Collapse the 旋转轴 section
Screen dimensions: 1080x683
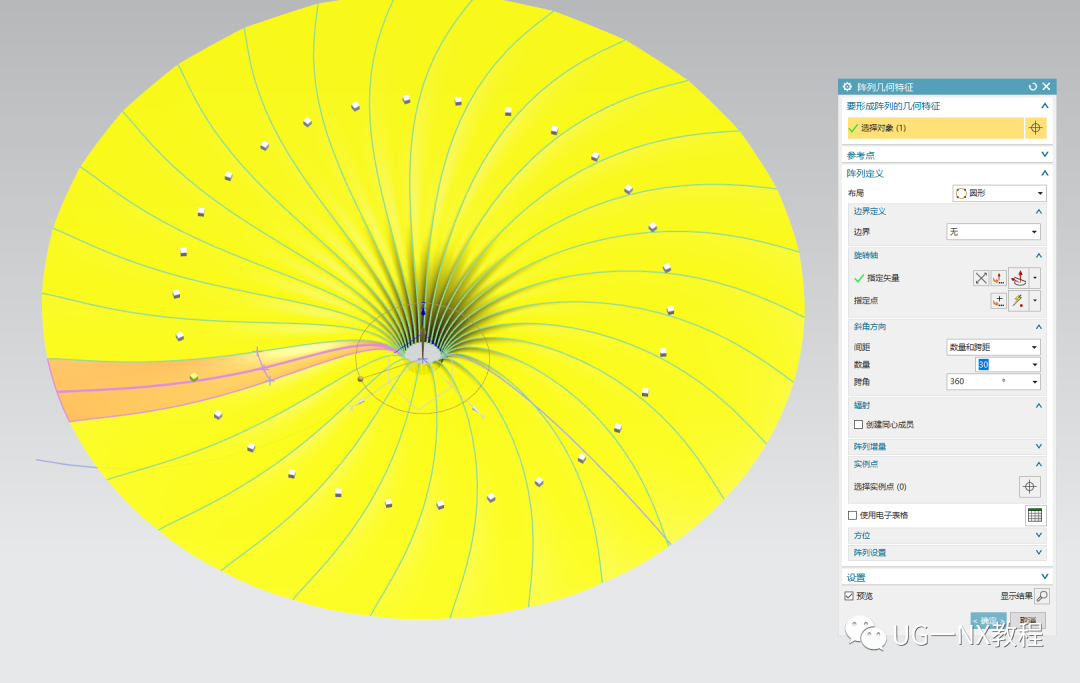pos(1039,255)
